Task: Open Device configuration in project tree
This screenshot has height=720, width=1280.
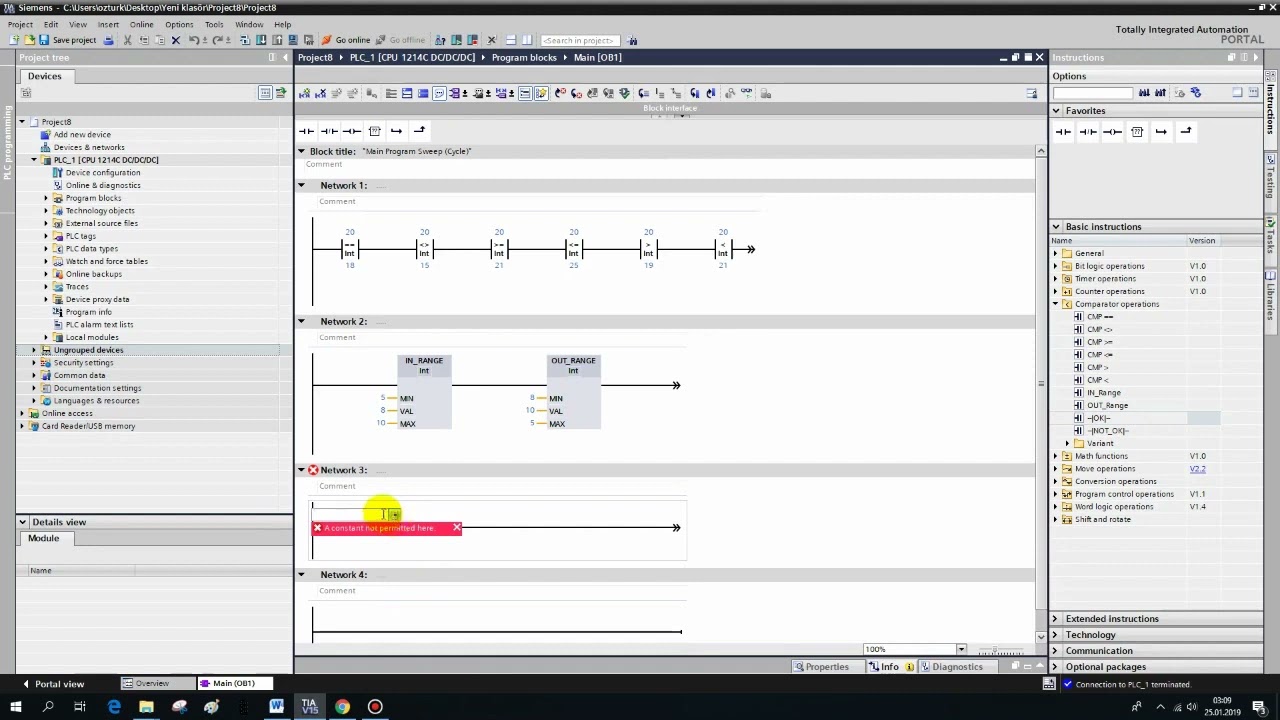Action: [102, 172]
